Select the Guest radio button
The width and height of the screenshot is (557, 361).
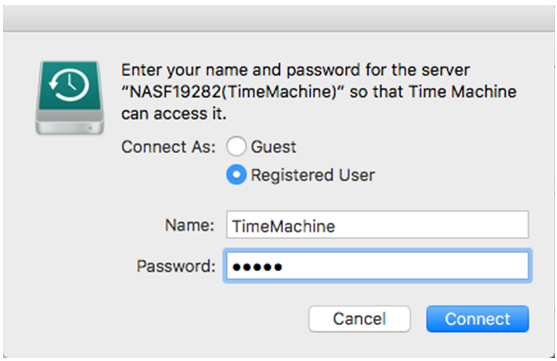[x=236, y=146]
